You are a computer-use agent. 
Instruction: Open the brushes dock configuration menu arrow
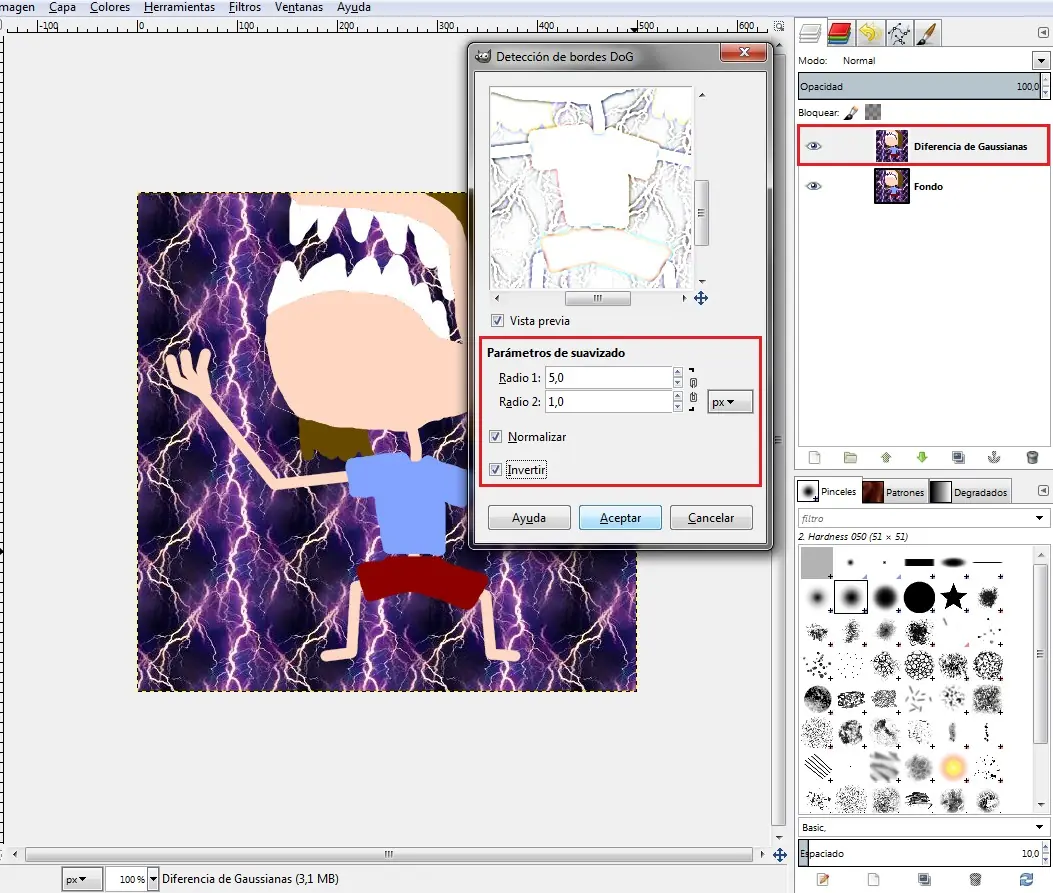(1043, 491)
